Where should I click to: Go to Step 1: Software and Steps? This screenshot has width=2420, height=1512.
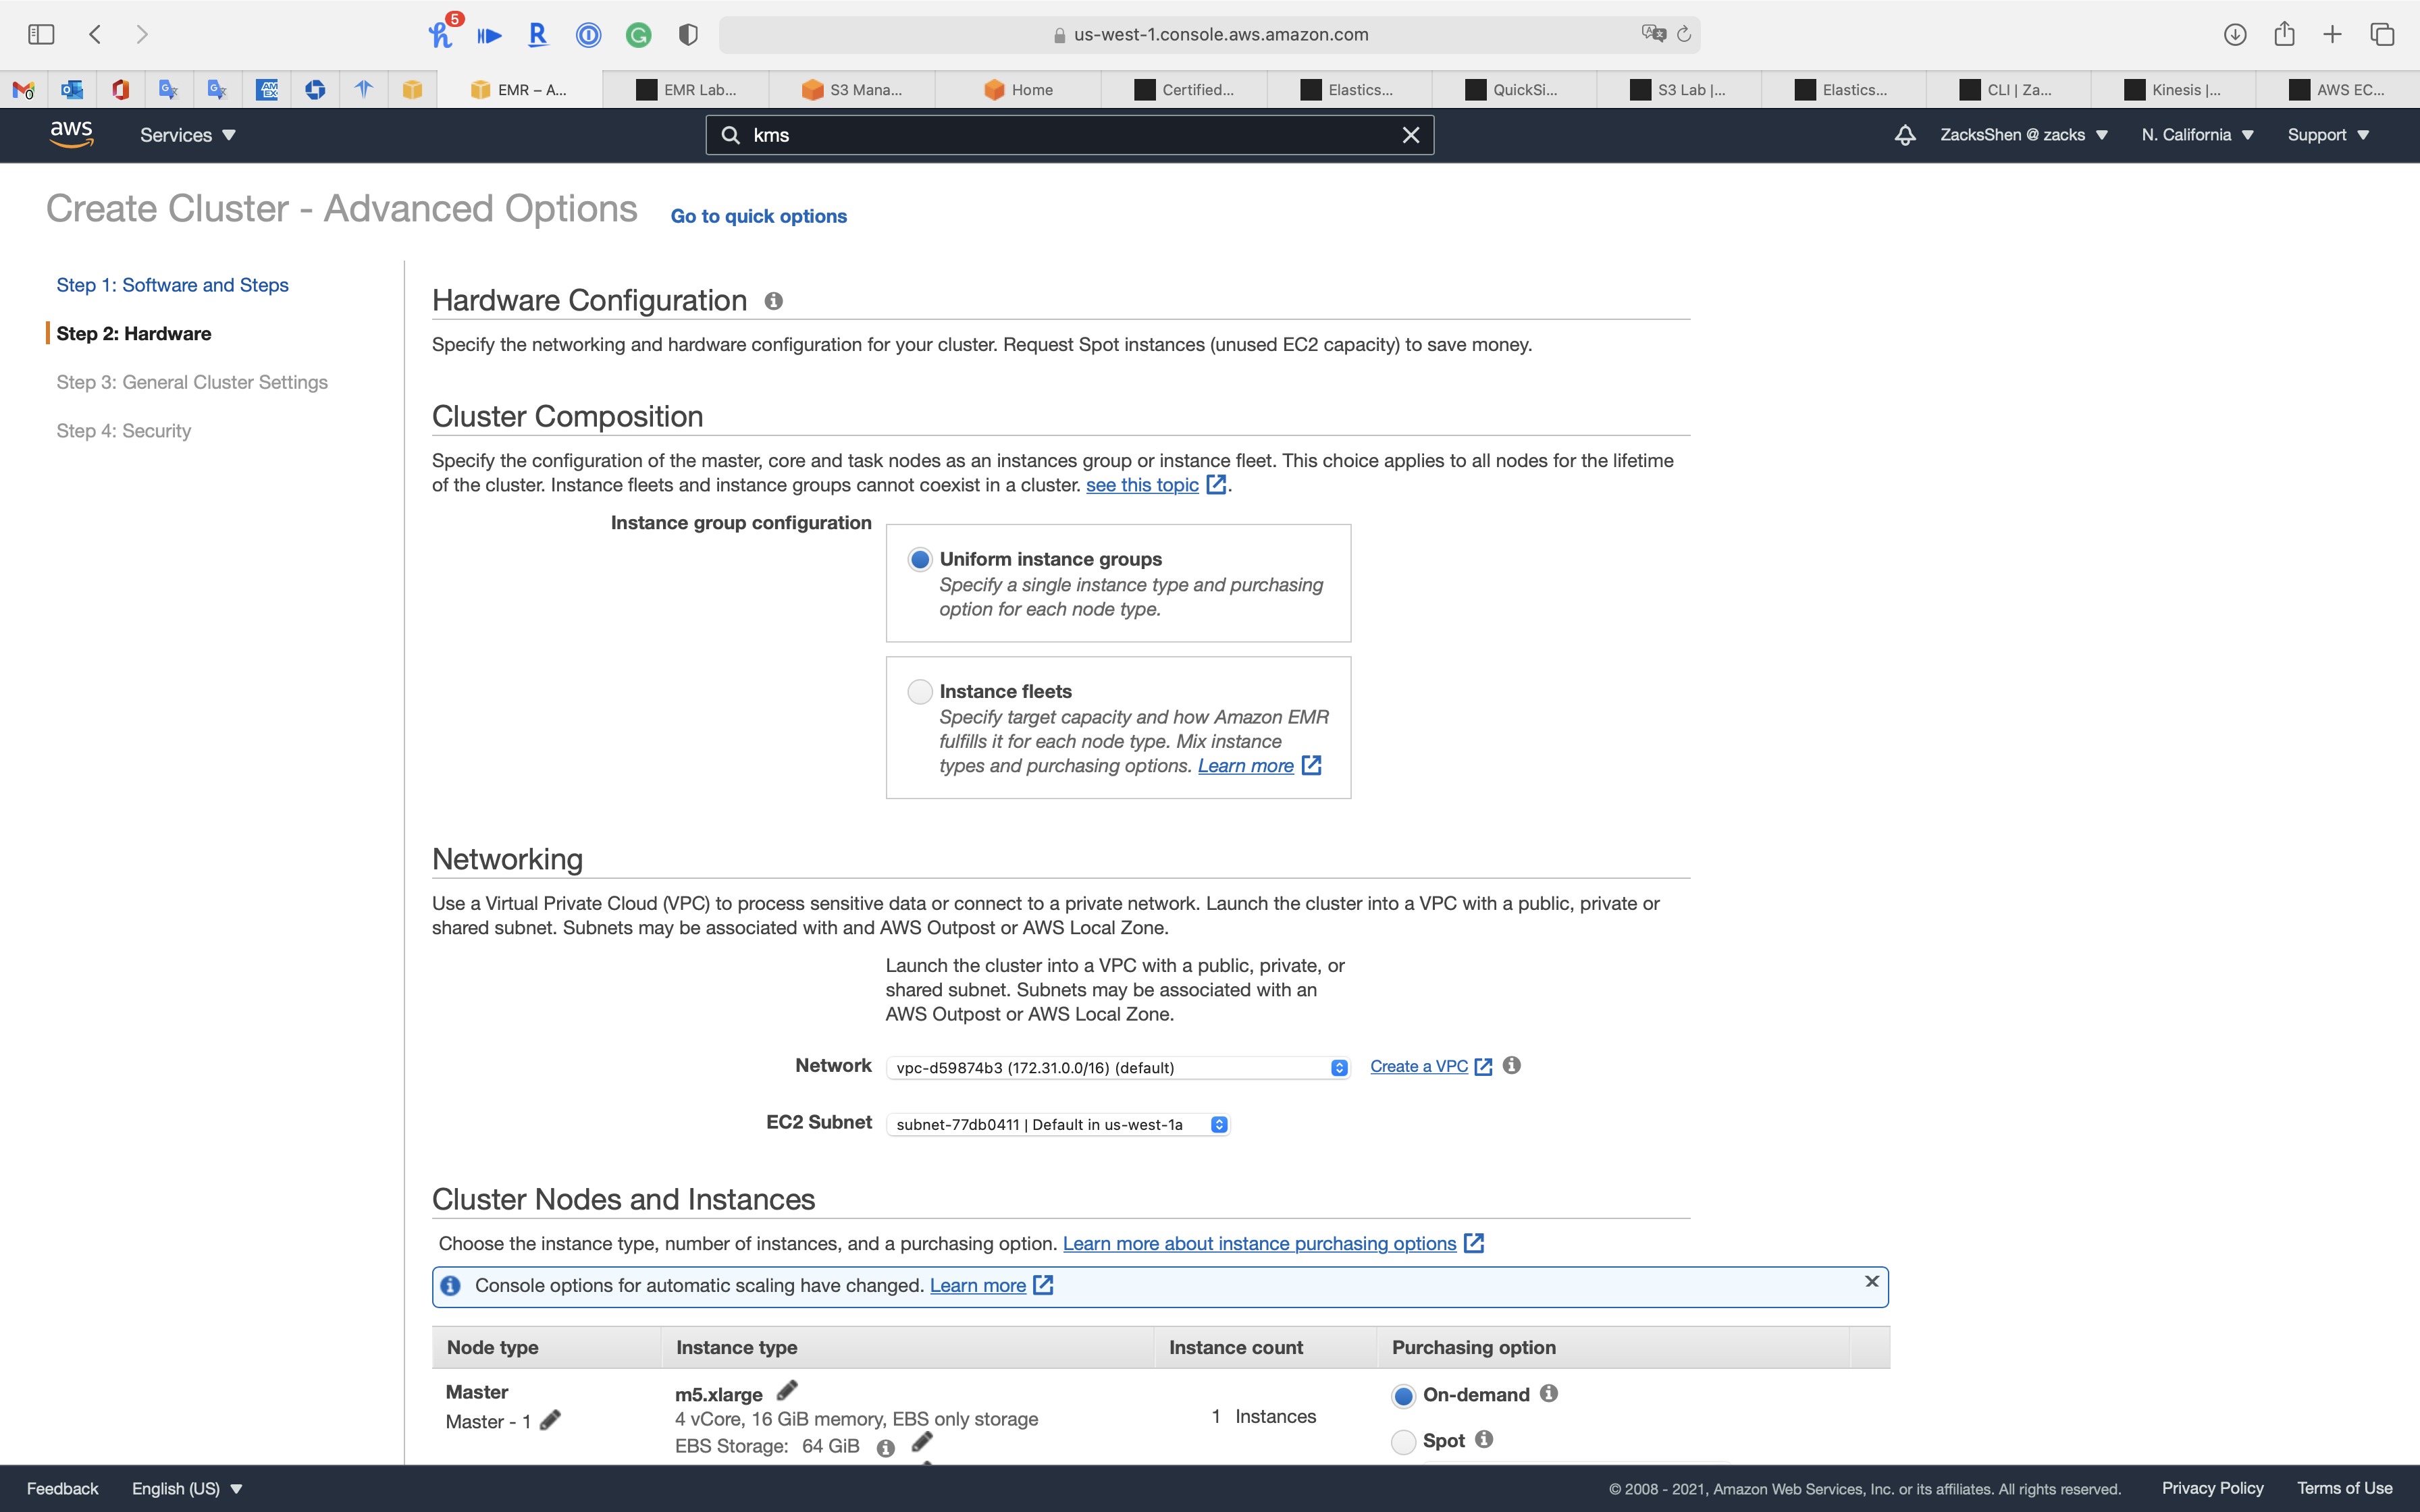pos(172,285)
